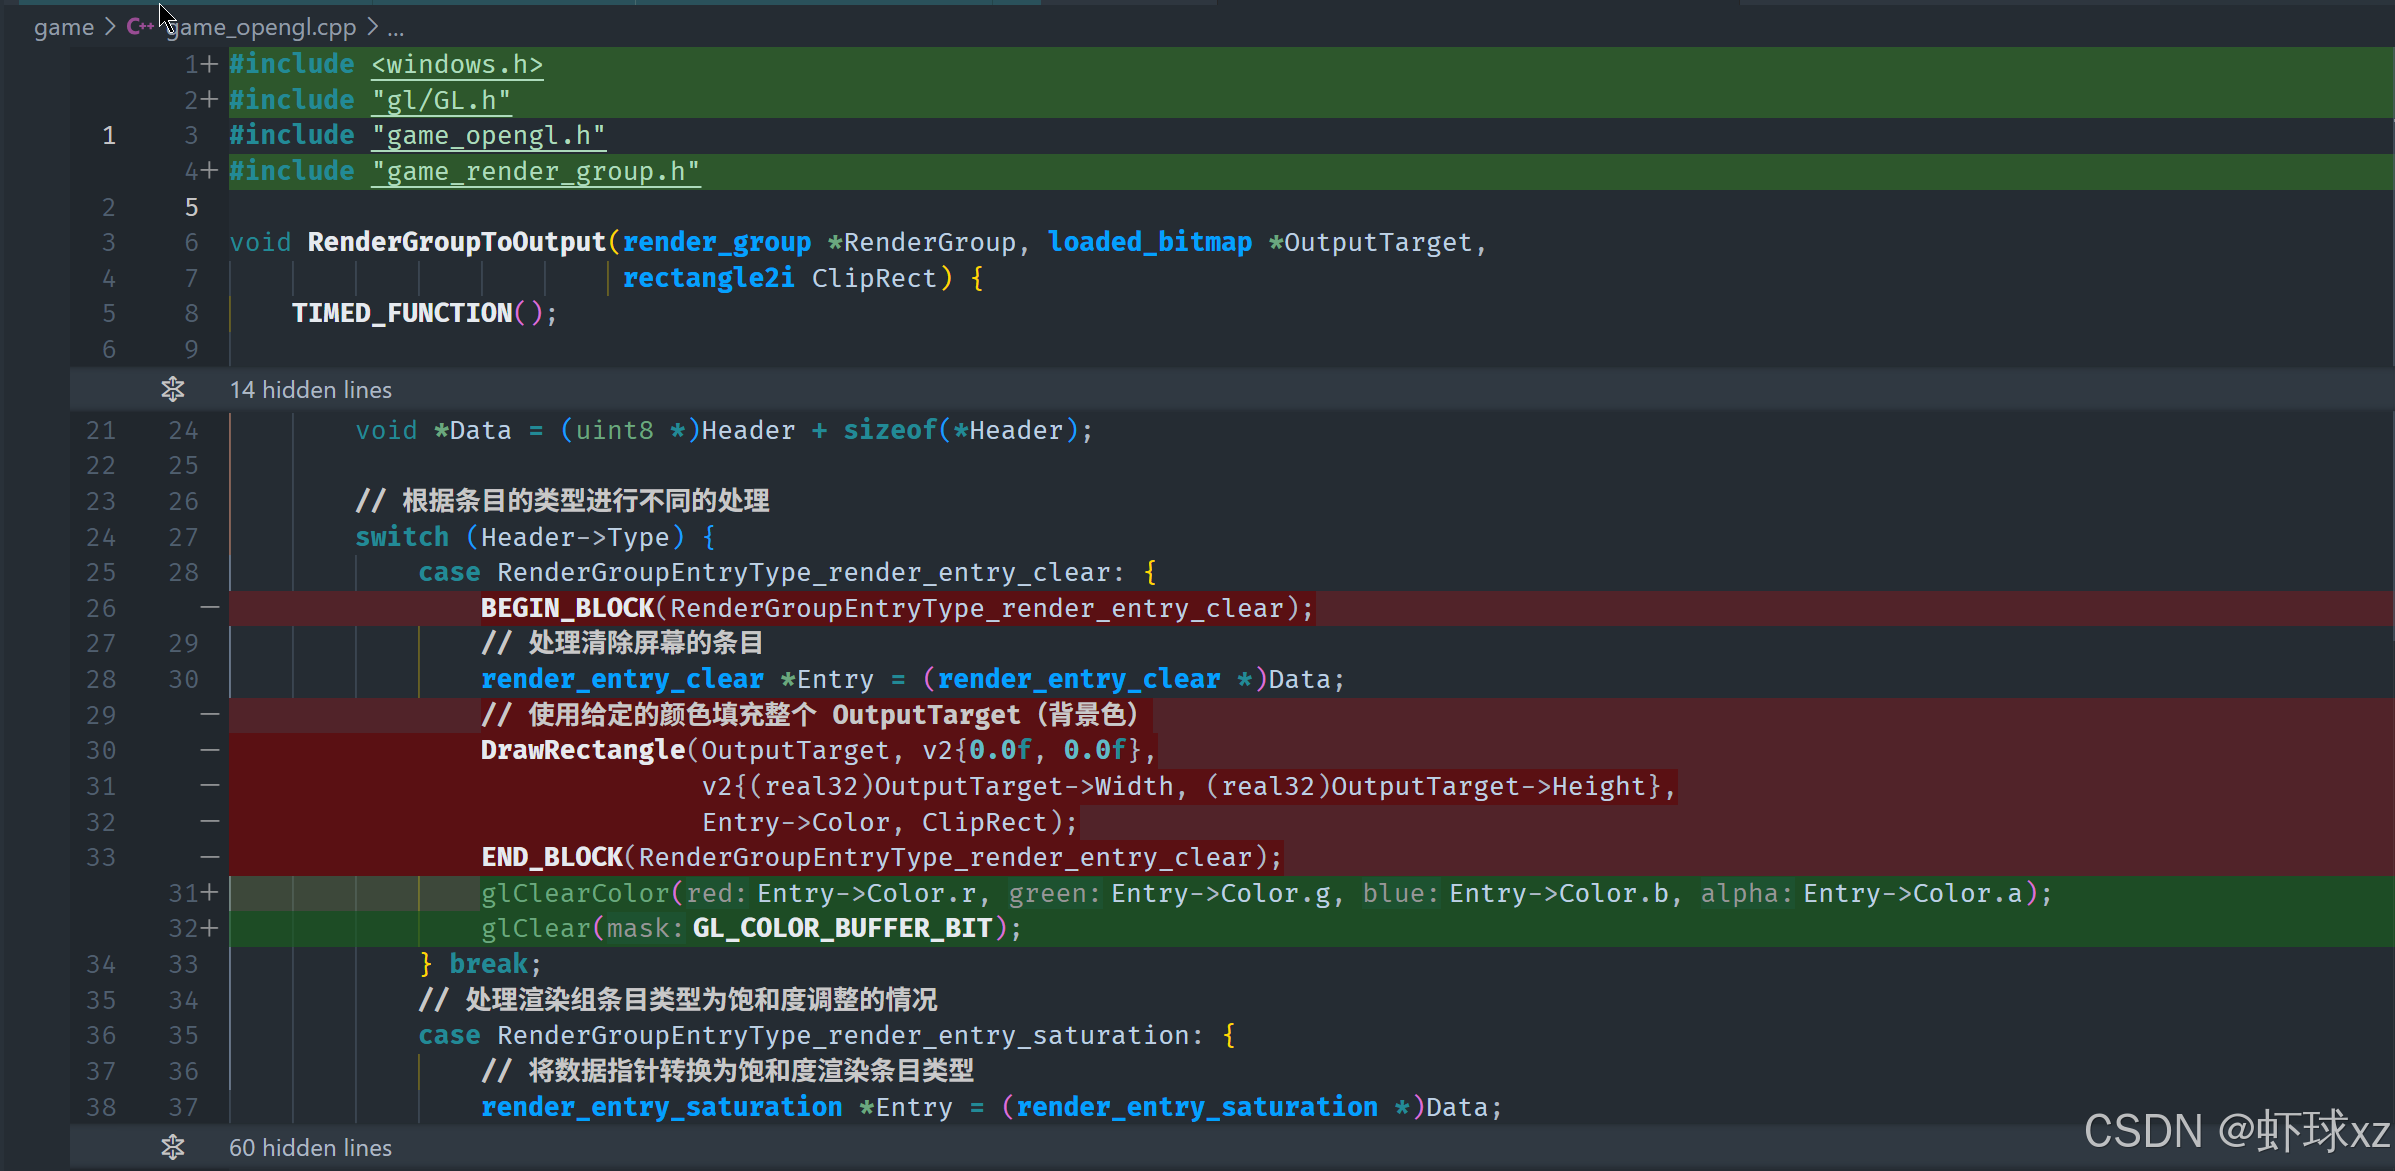Click GL_COLOR_BUFFER_BIT constant in glClear call
Screen dimensions: 2395x1171
[x=842, y=928]
